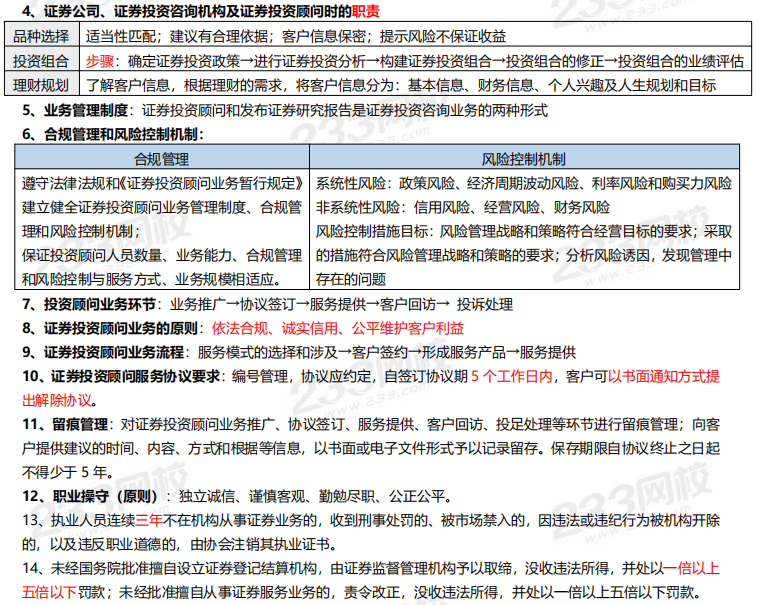
Task: Click the line '不得少于 5 年。'
Action: pos(68,472)
